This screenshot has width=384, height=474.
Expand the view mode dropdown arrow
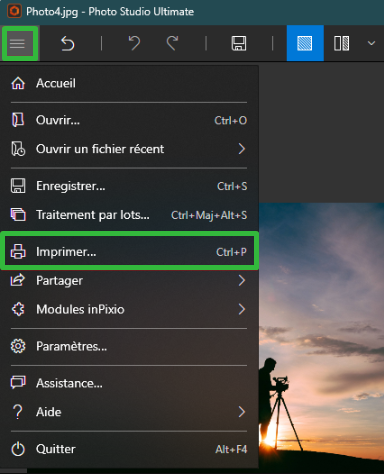click(x=371, y=43)
